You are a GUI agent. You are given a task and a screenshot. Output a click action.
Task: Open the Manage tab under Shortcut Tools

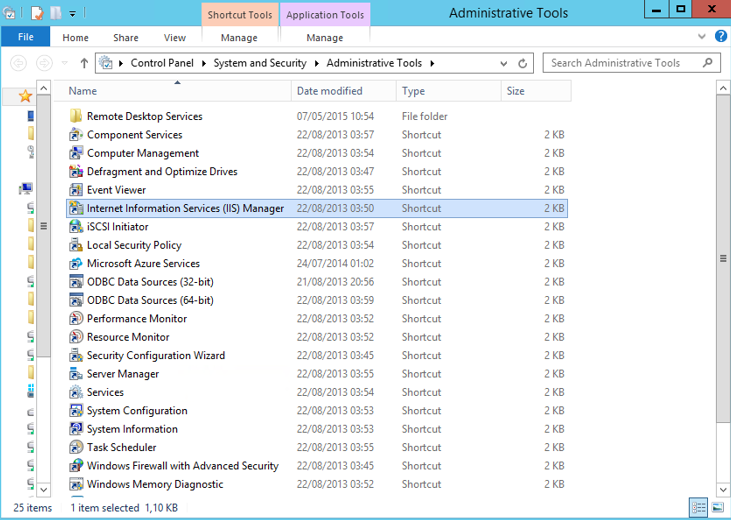(239, 38)
